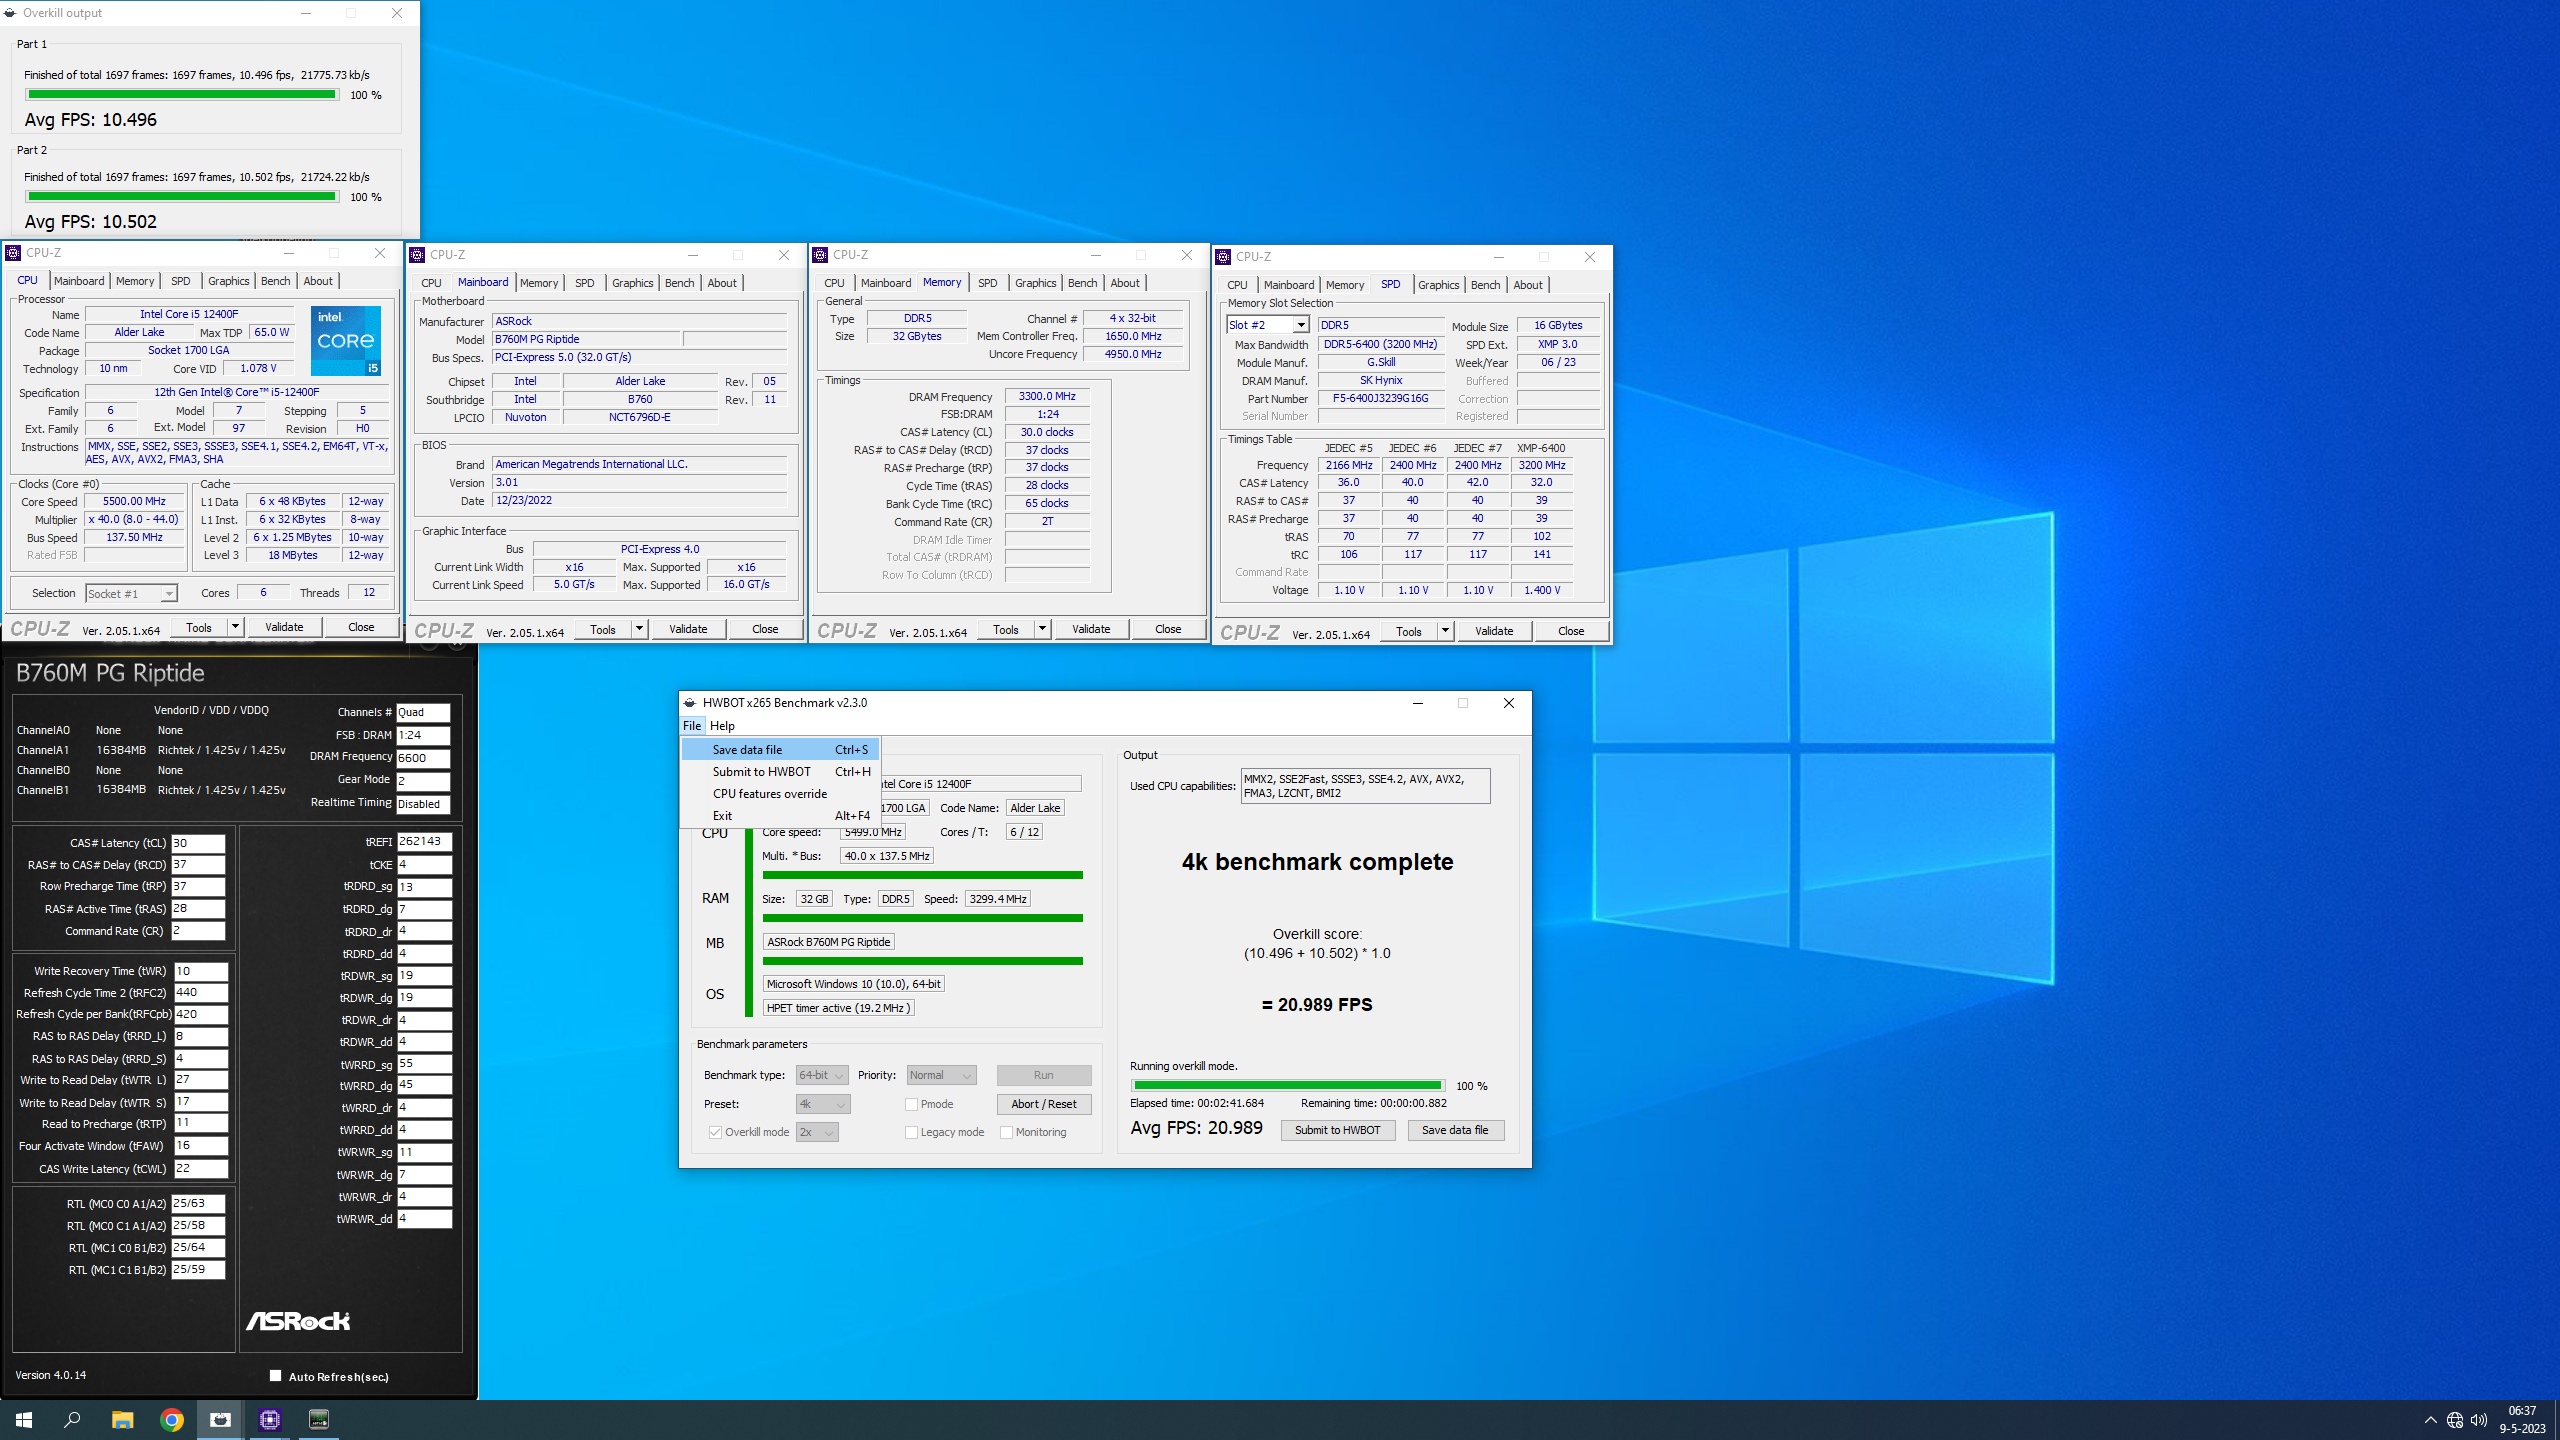Click Overkill output window title icon
This screenshot has width=2560, height=1440.
[11, 13]
